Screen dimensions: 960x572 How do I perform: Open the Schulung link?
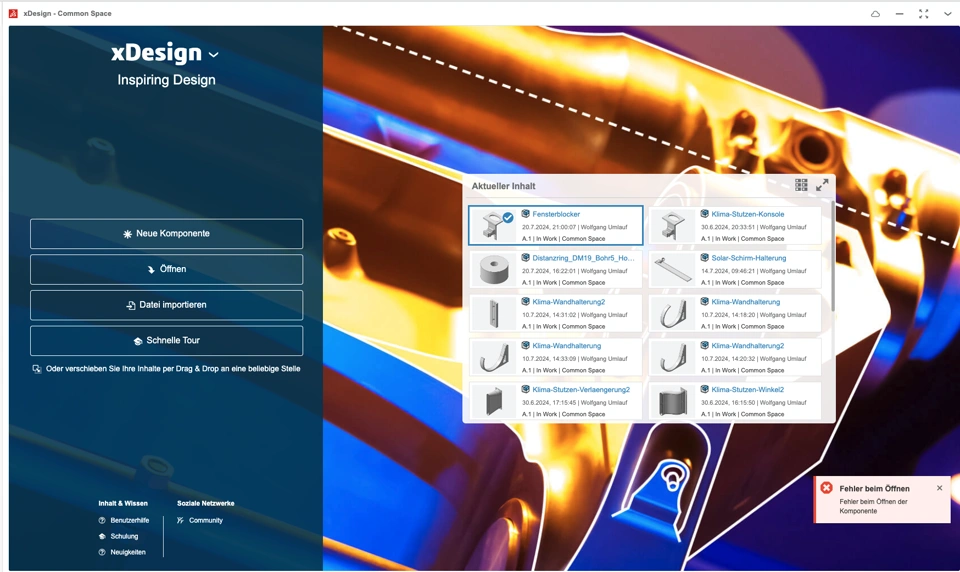pyautogui.click(x=124, y=536)
